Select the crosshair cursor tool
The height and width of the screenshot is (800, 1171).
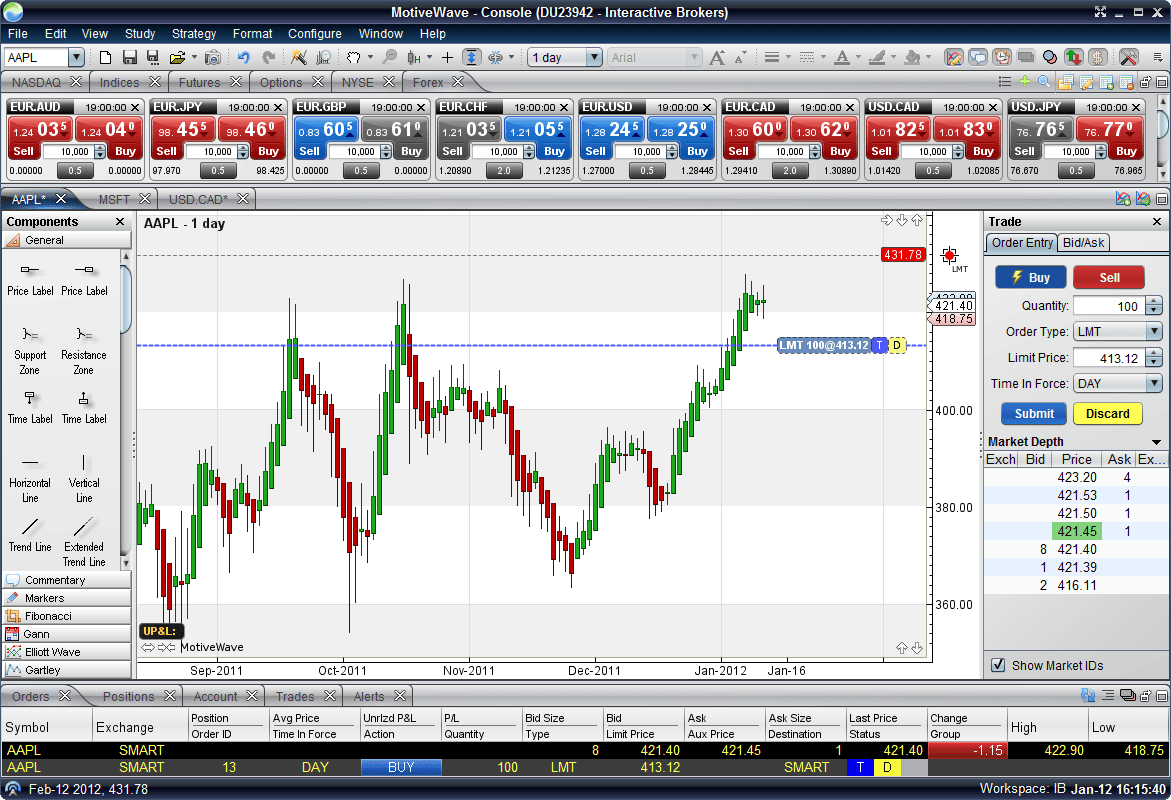pyautogui.click(x=447, y=58)
